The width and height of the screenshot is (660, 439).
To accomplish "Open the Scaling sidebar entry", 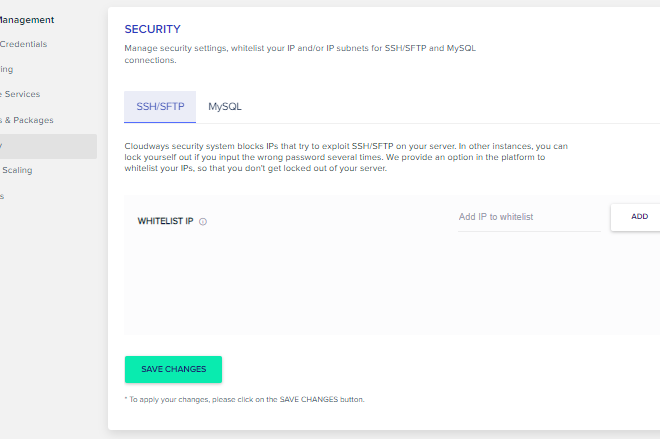I will [x=17, y=170].
